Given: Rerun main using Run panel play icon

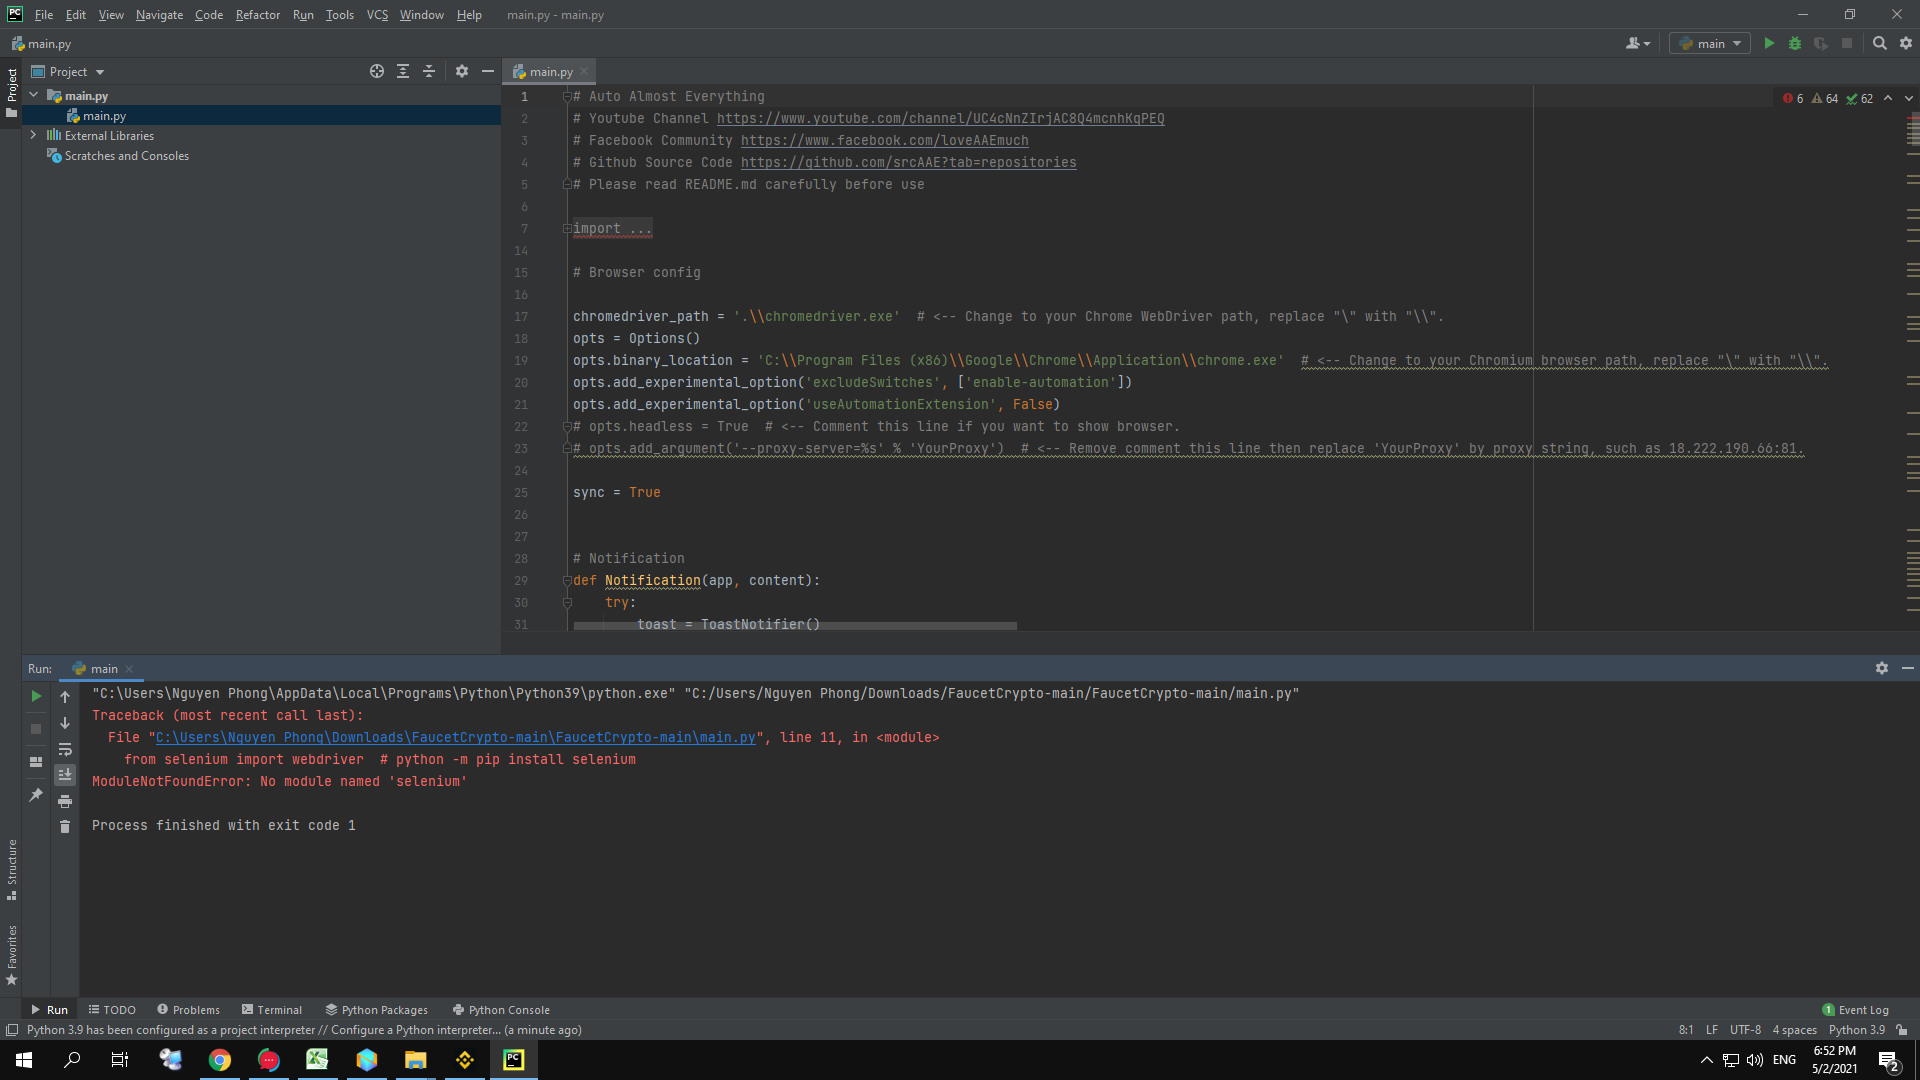Looking at the screenshot, I should [x=36, y=696].
